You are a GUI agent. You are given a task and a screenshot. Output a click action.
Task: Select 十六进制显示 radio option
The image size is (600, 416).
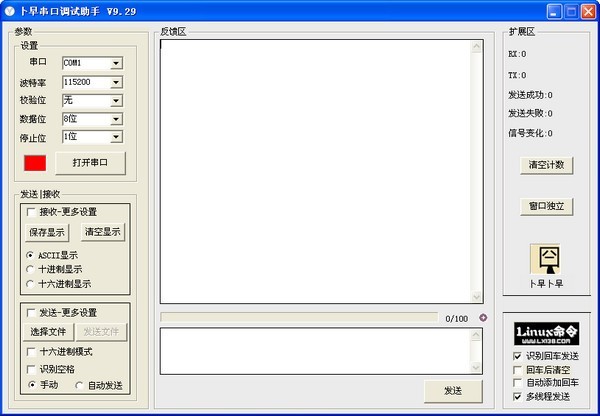pyautogui.click(x=30, y=284)
